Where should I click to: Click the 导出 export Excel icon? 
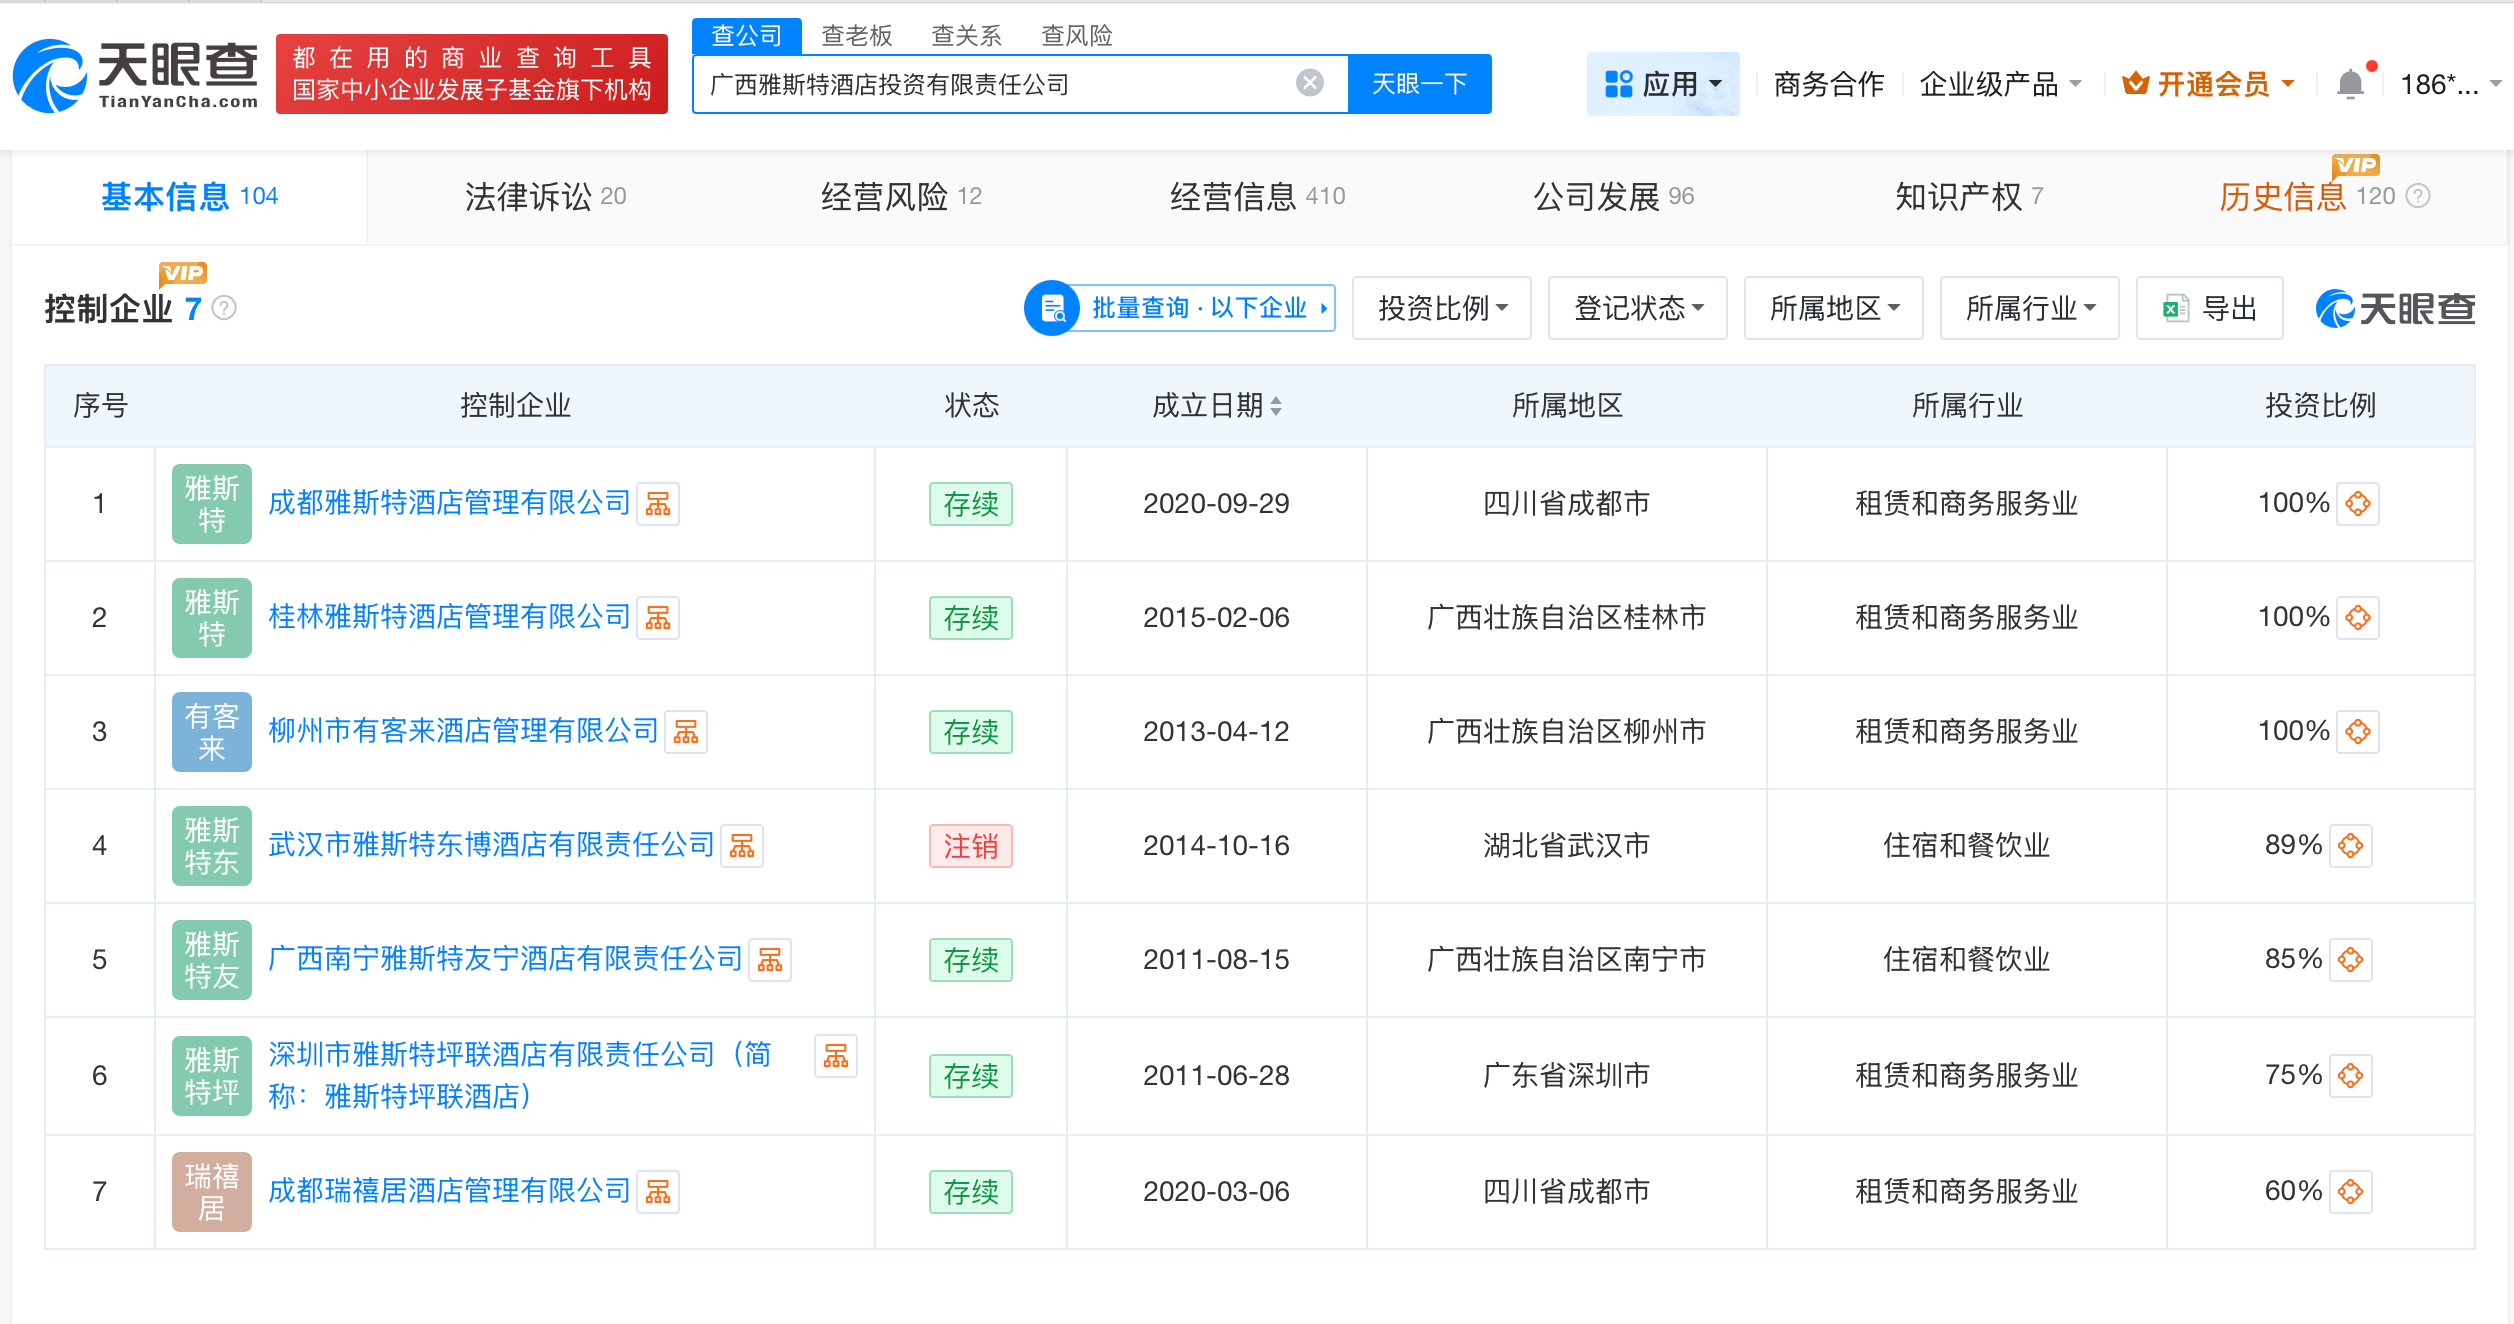[x=2209, y=308]
